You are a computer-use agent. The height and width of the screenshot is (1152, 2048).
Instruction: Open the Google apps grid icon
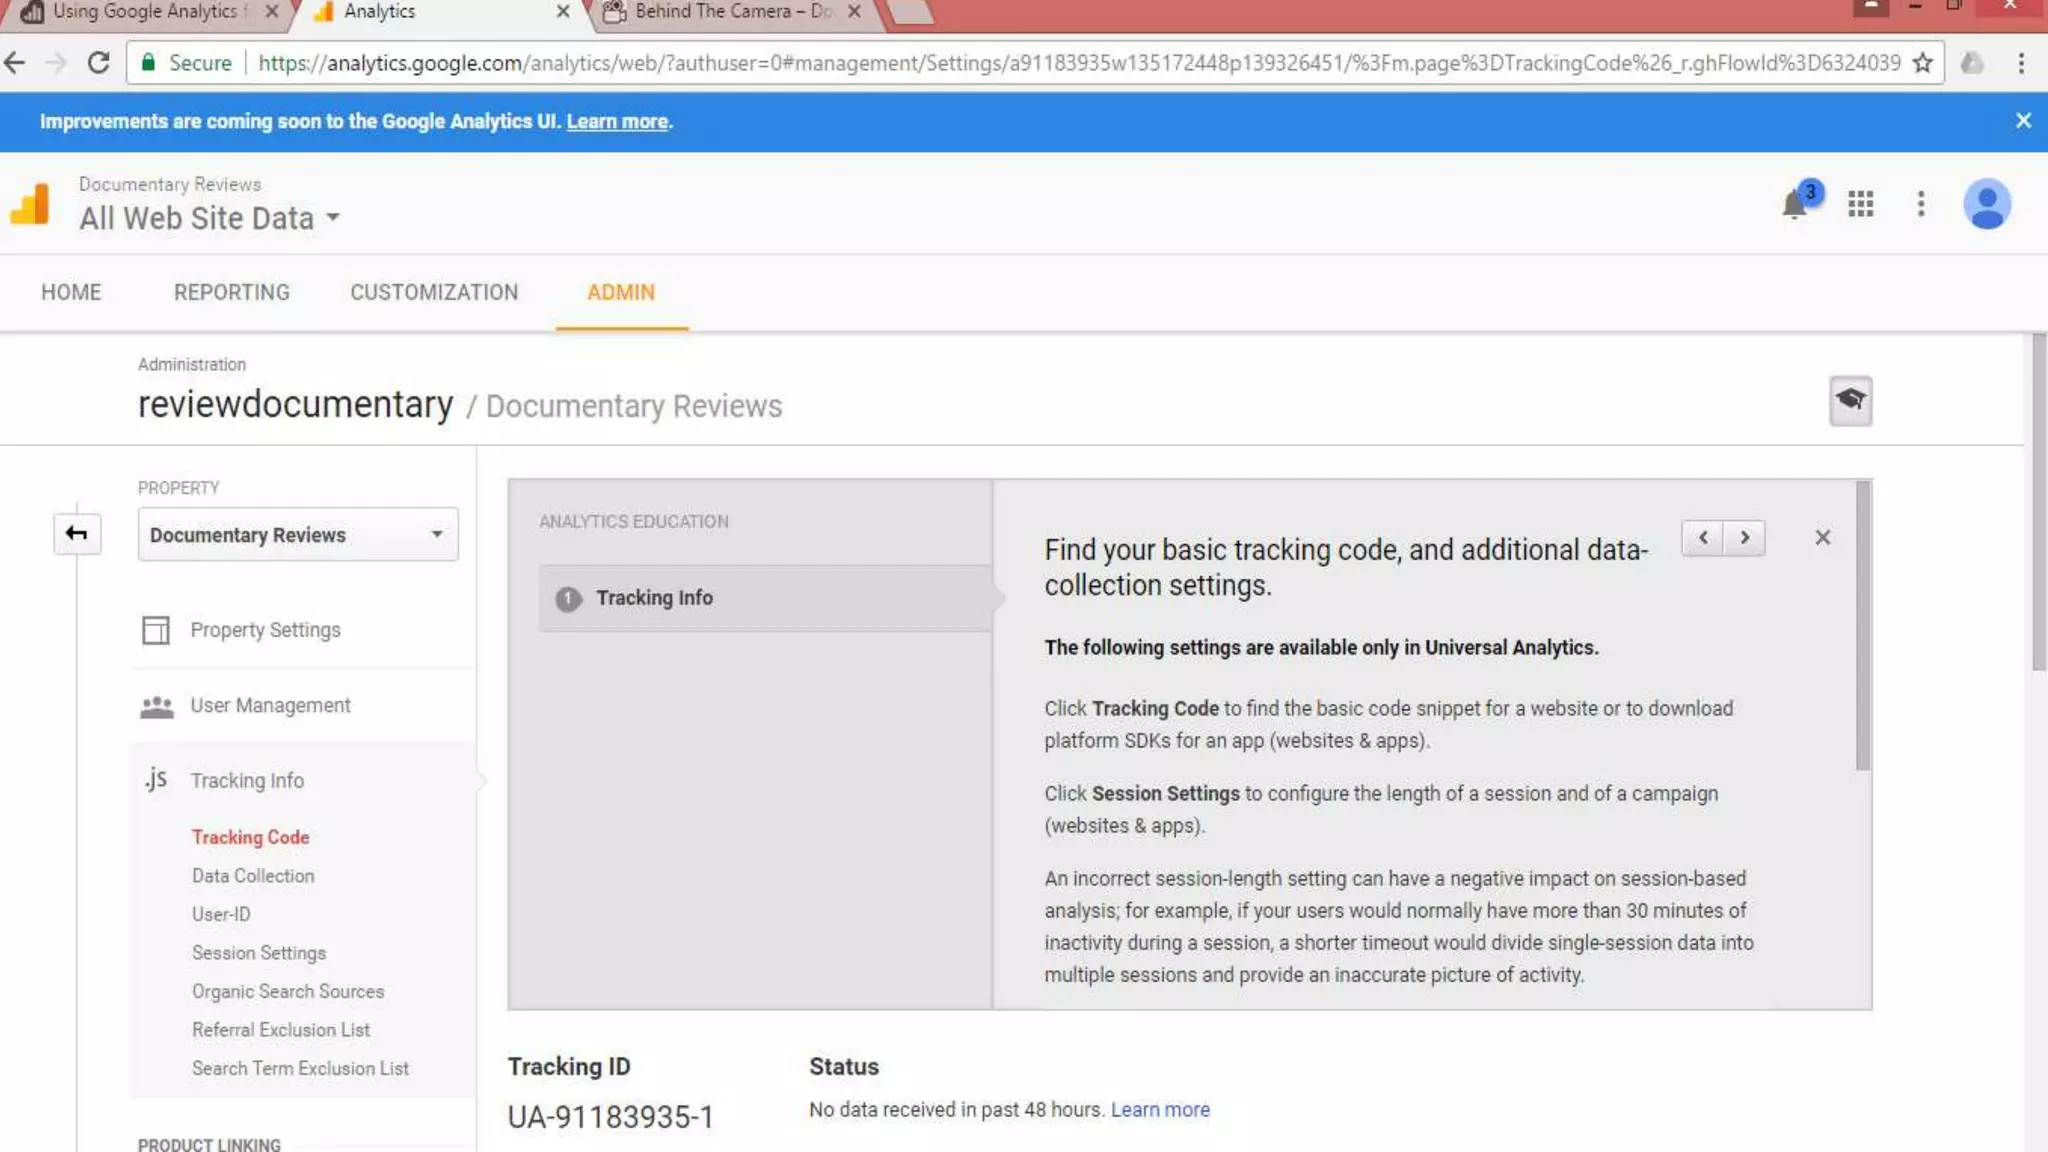1860,204
